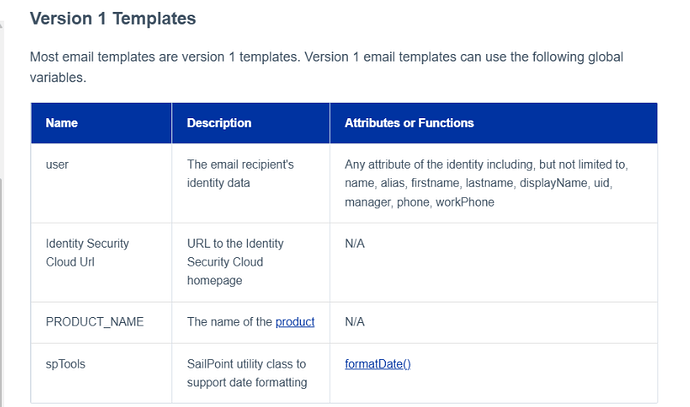Select the PRODUCT_NAME variable cell

pos(95,322)
